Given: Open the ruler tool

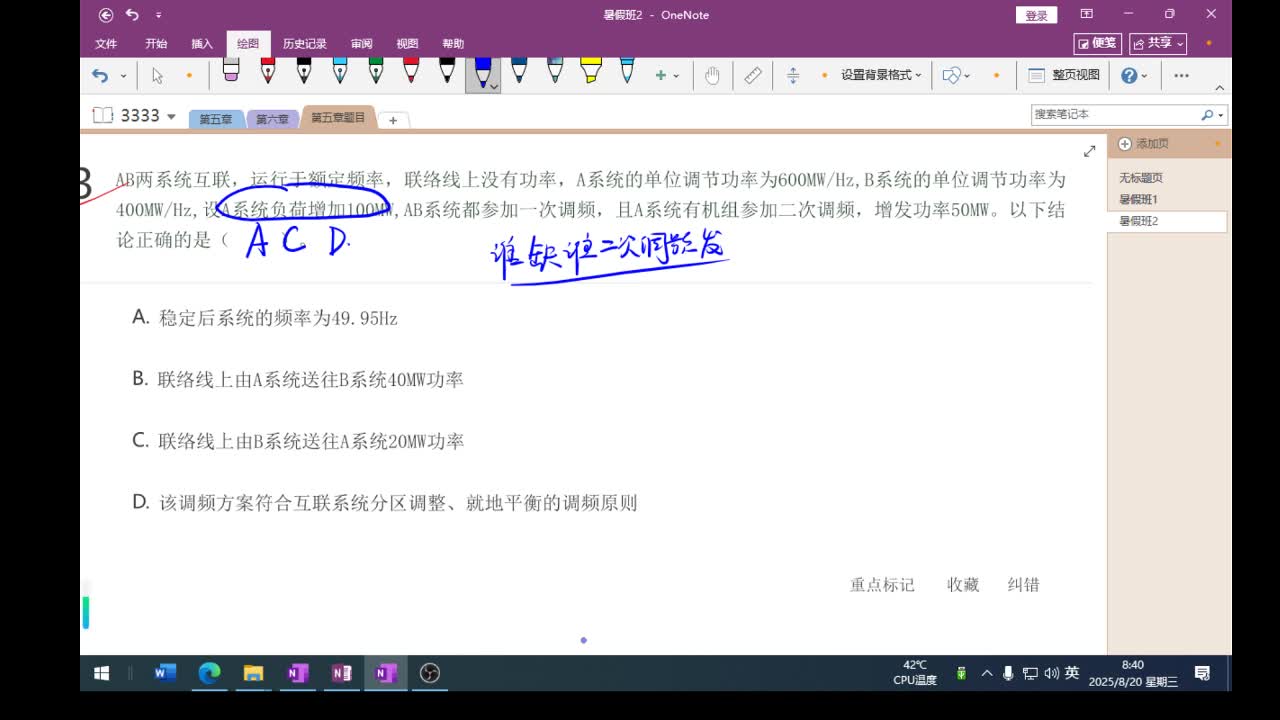Looking at the screenshot, I should [753, 75].
